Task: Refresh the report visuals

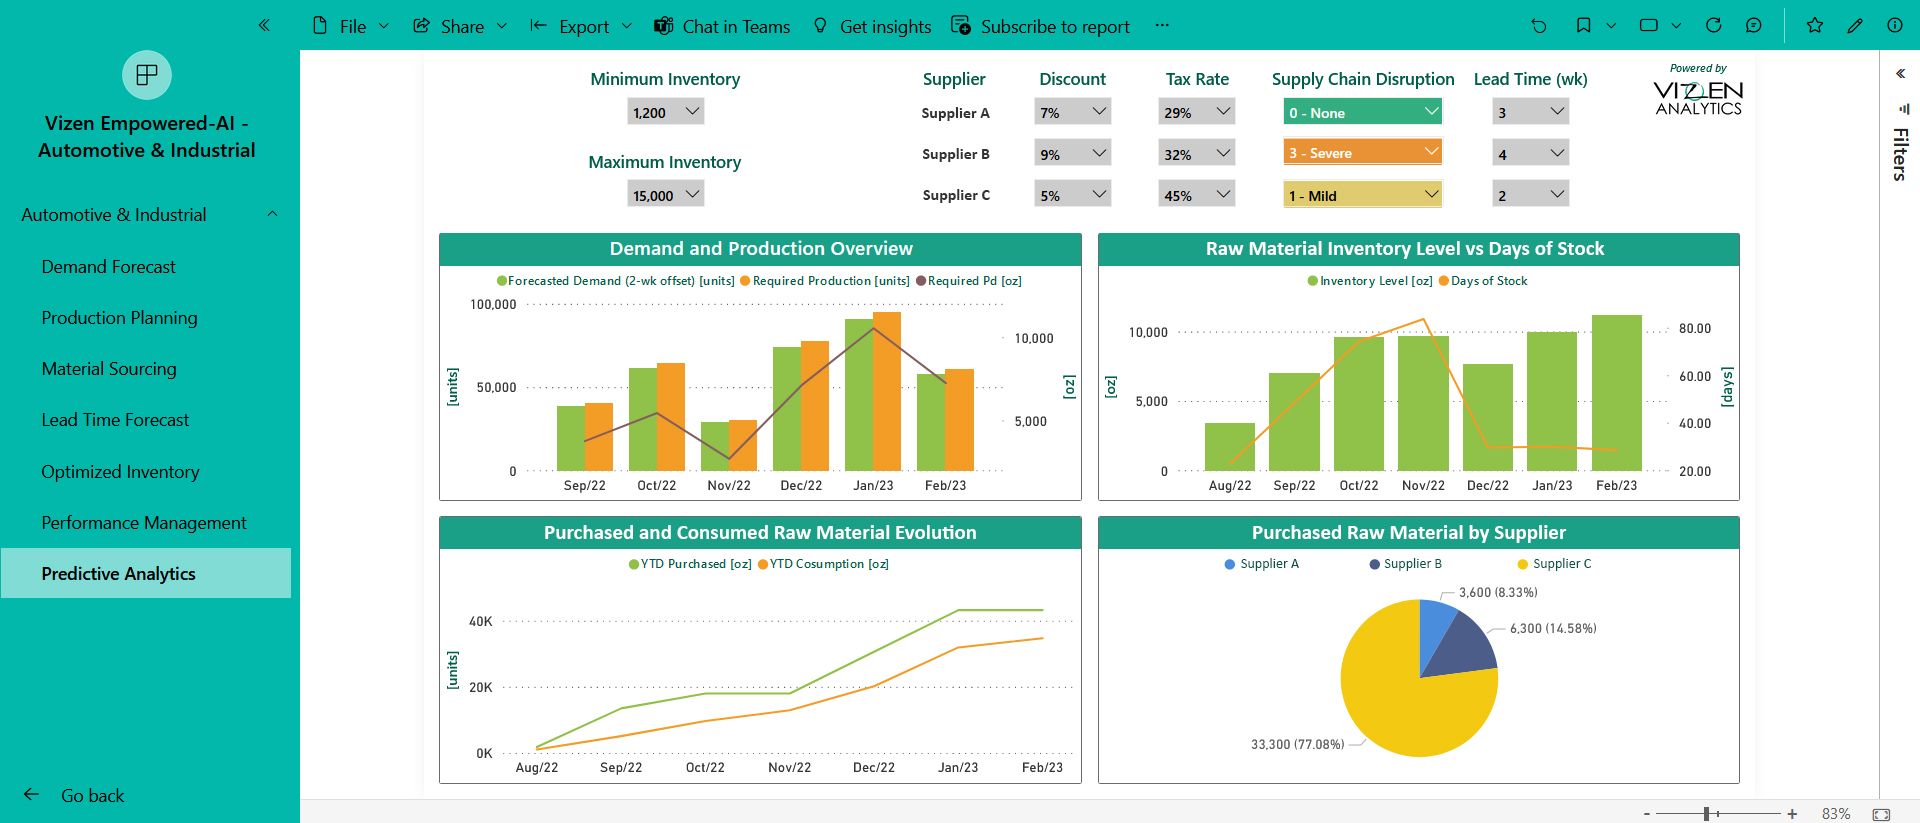Action: [x=1714, y=26]
